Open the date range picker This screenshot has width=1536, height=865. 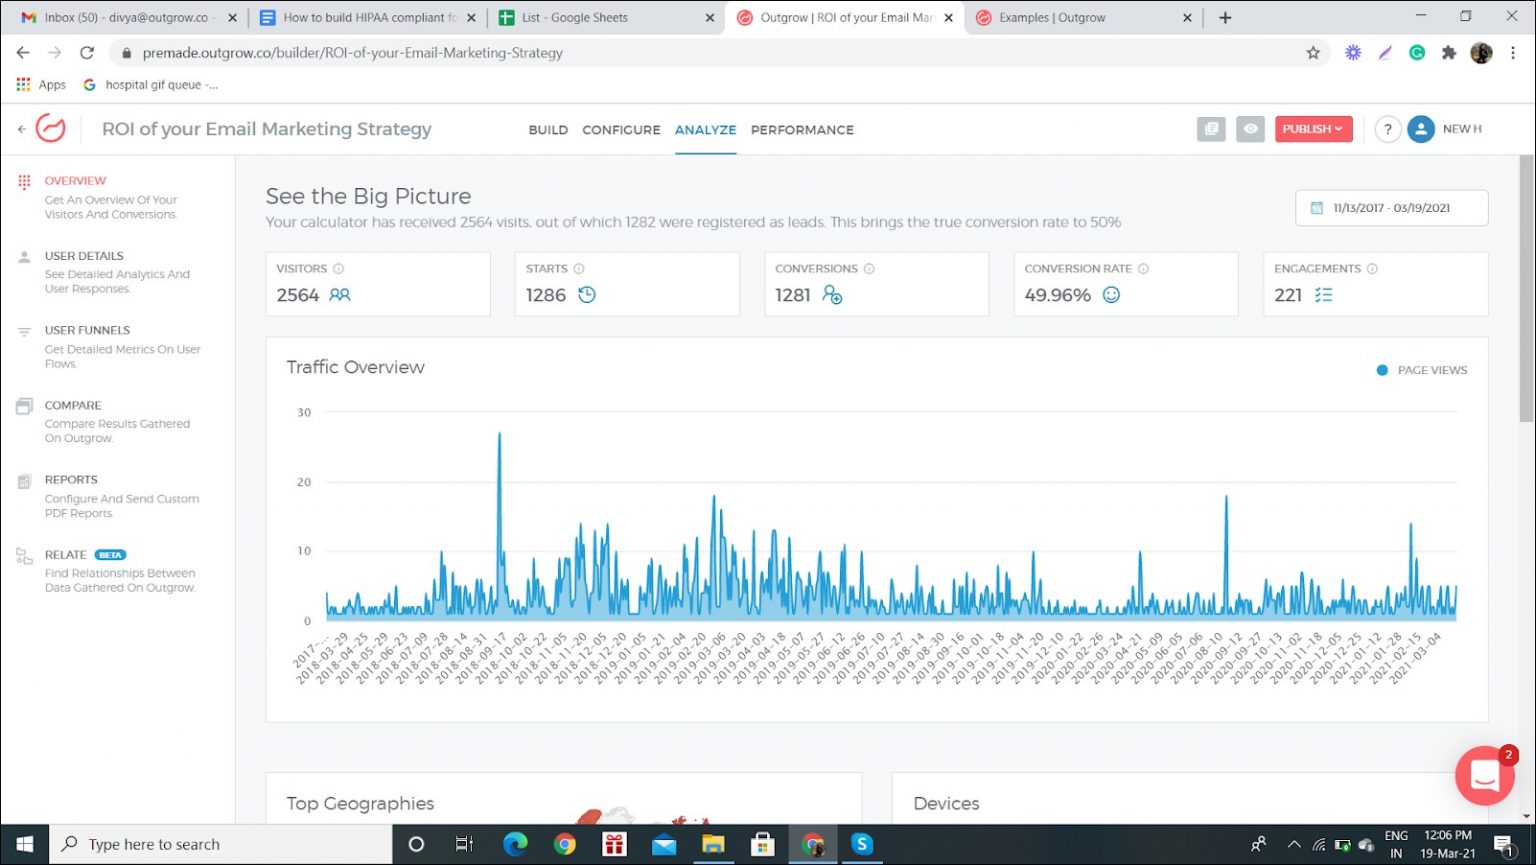click(1390, 208)
